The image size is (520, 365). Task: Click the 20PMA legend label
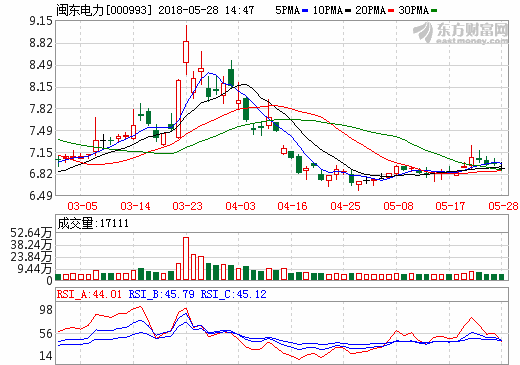tap(371, 10)
